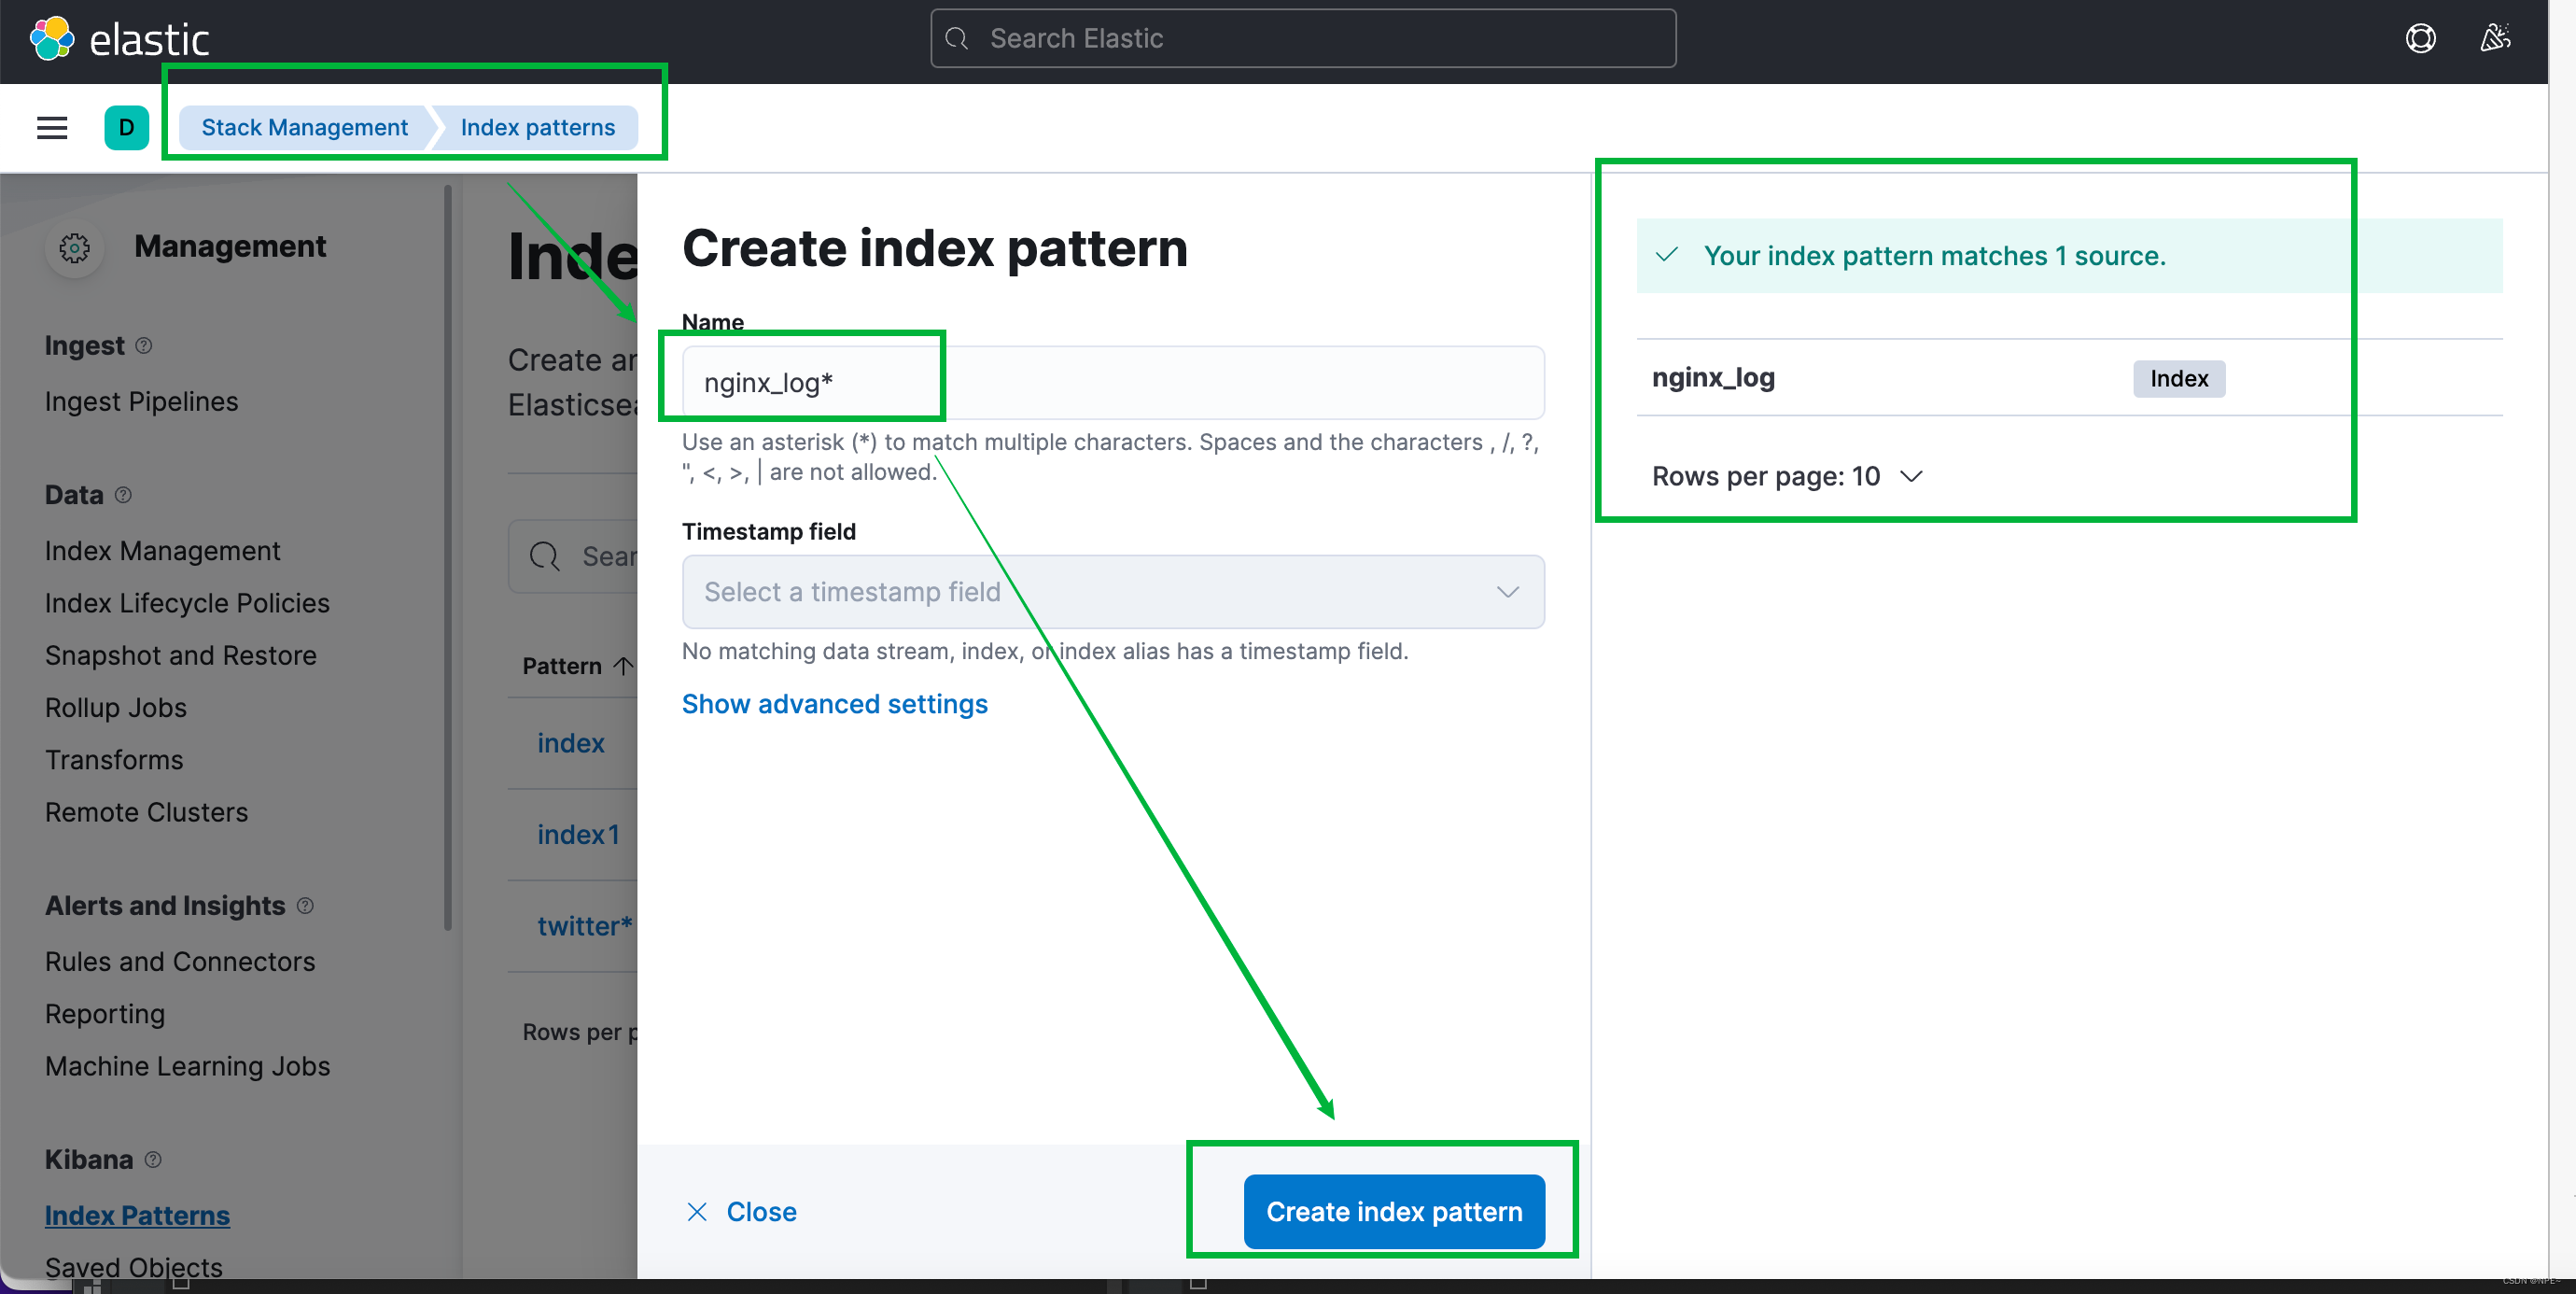
Task: Open Reporting page
Action: (105, 1013)
